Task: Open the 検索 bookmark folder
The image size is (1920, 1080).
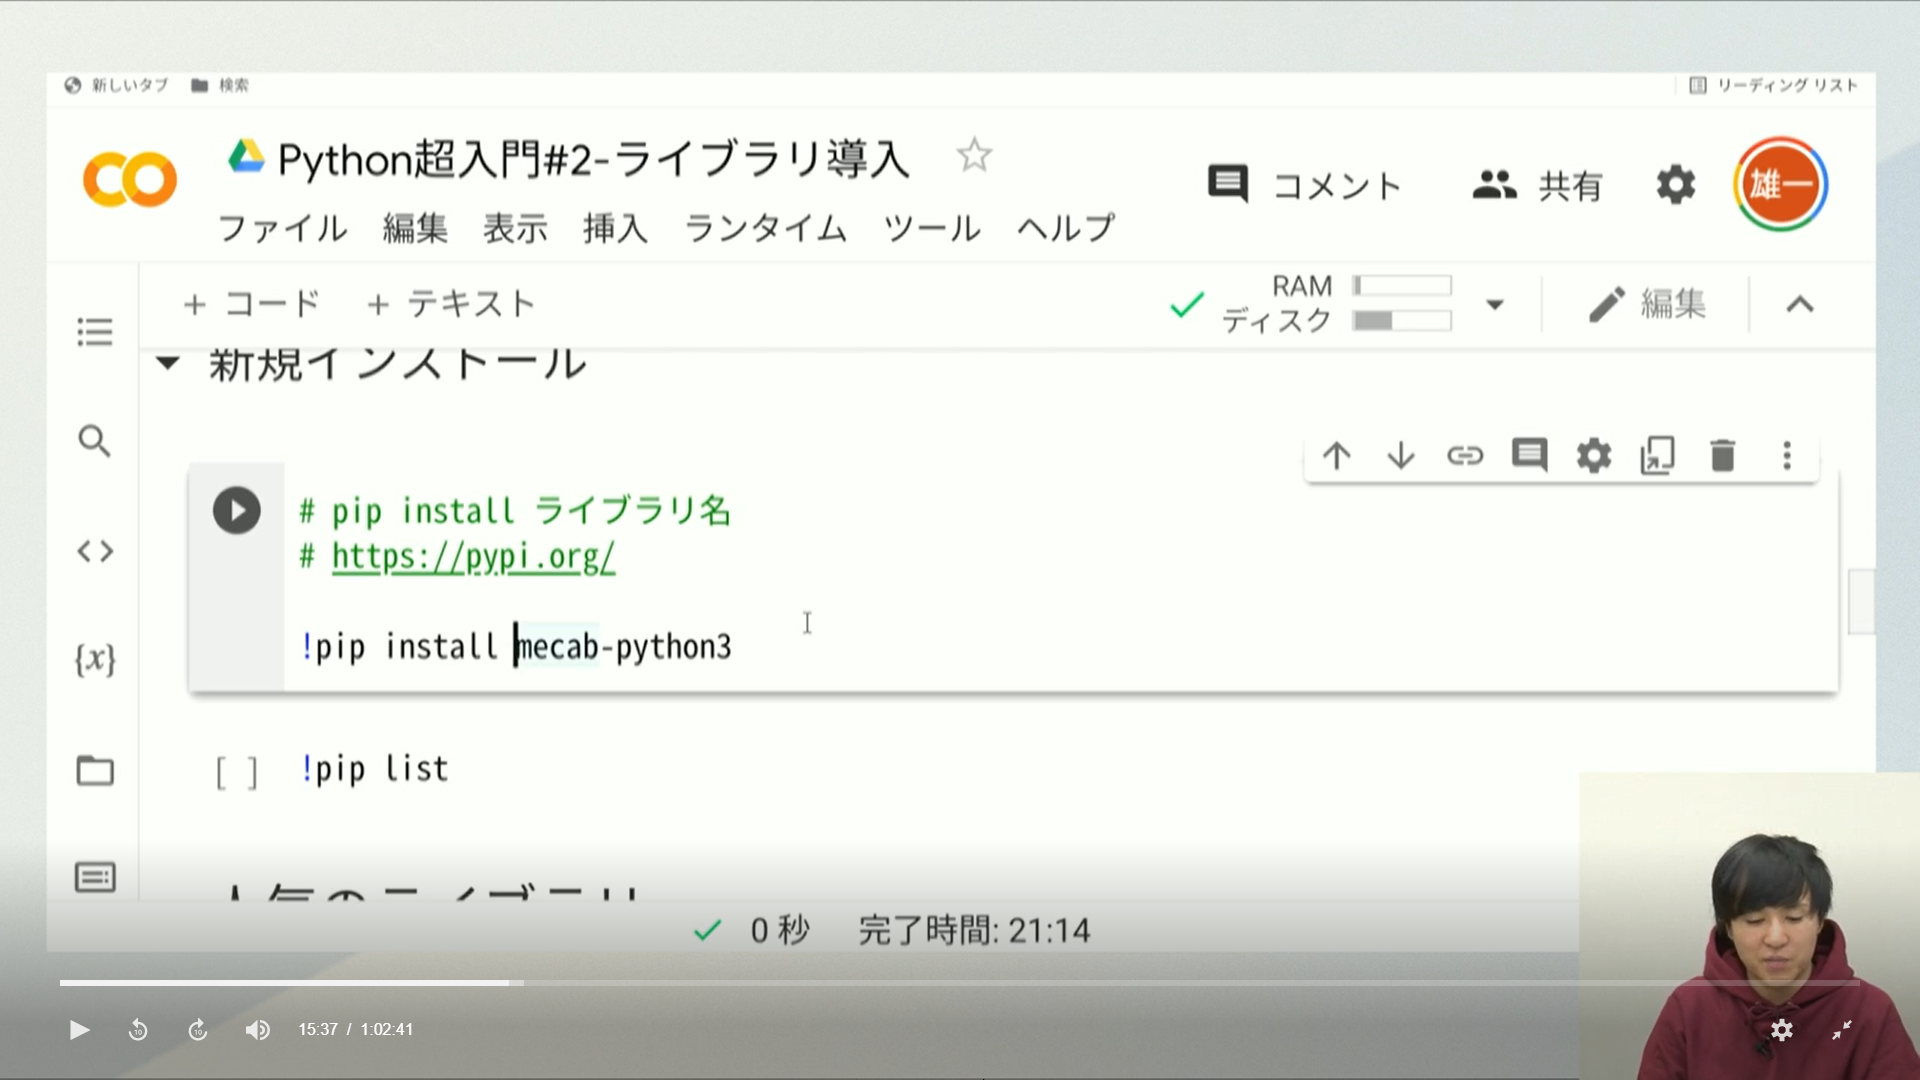Action: tap(220, 85)
